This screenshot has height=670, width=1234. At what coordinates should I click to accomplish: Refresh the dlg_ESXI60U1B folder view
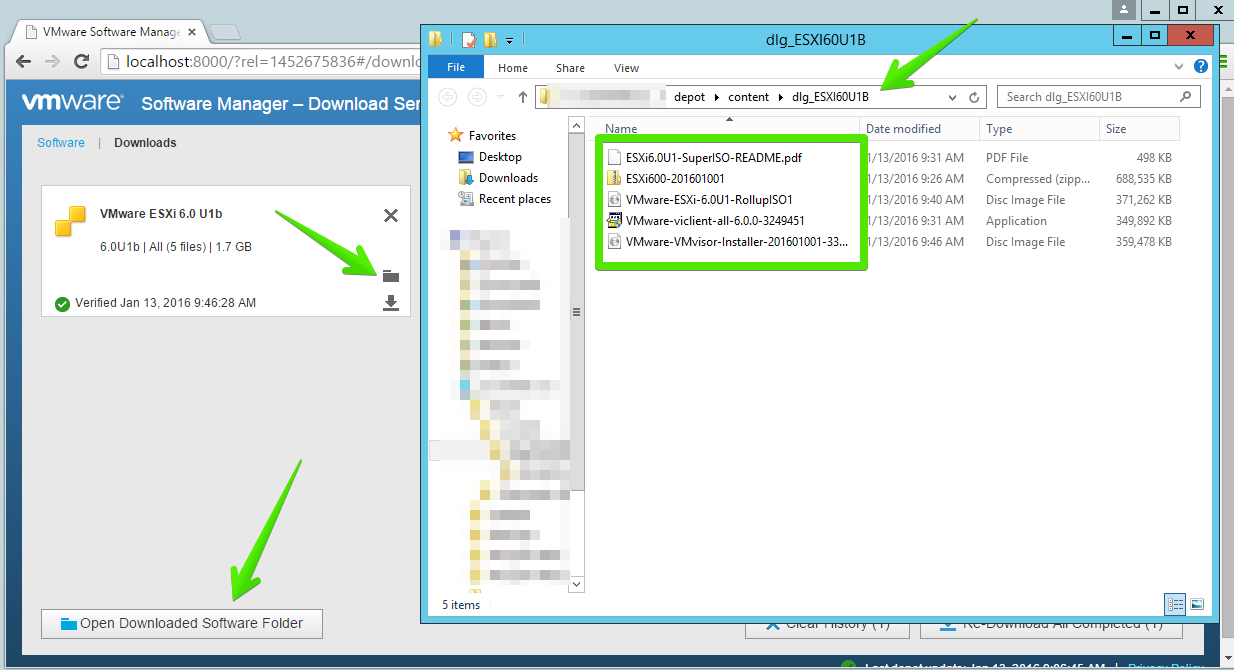[974, 97]
